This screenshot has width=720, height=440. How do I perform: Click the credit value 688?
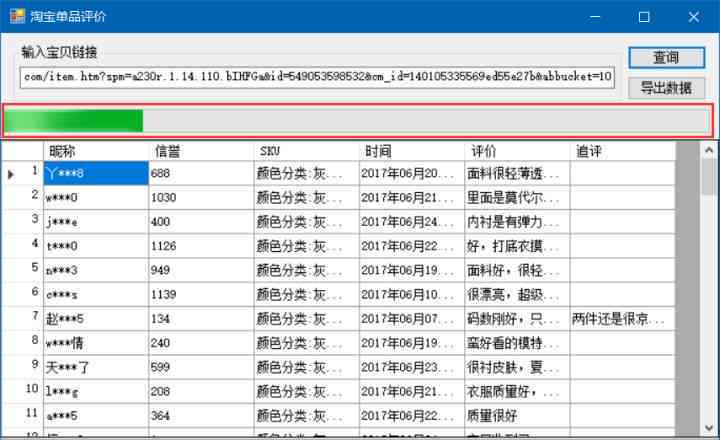coord(201,174)
